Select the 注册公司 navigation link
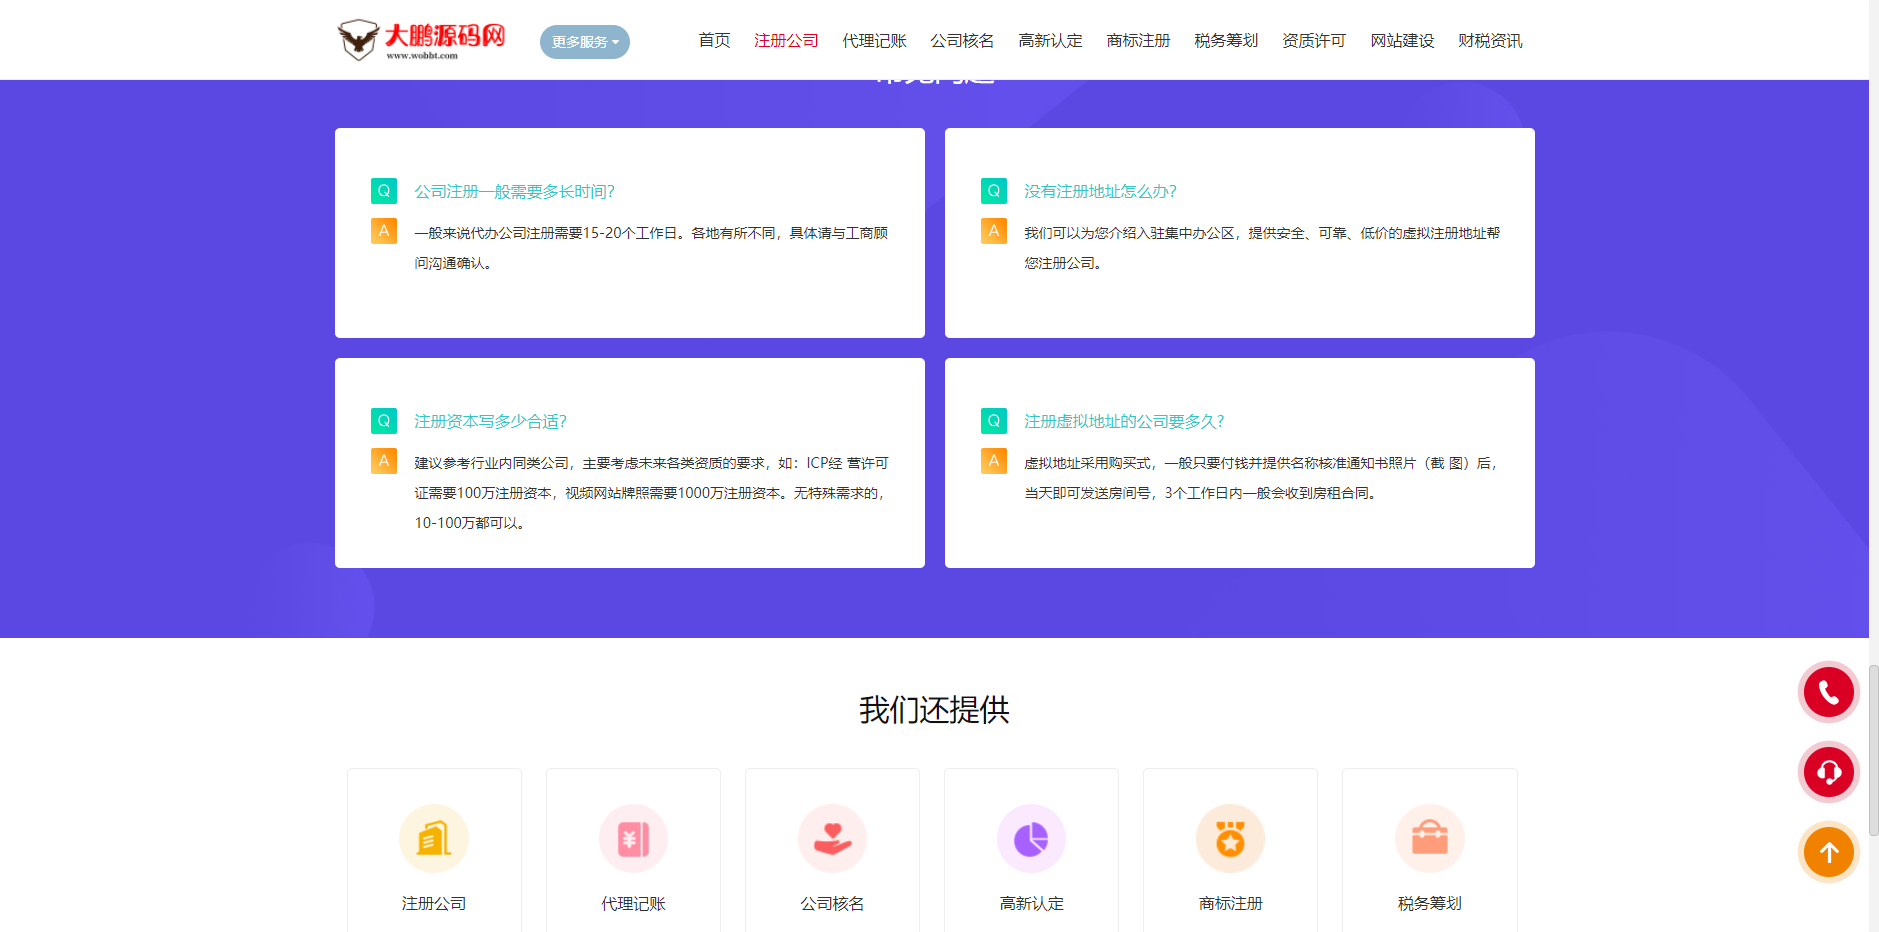1879x932 pixels. (786, 41)
